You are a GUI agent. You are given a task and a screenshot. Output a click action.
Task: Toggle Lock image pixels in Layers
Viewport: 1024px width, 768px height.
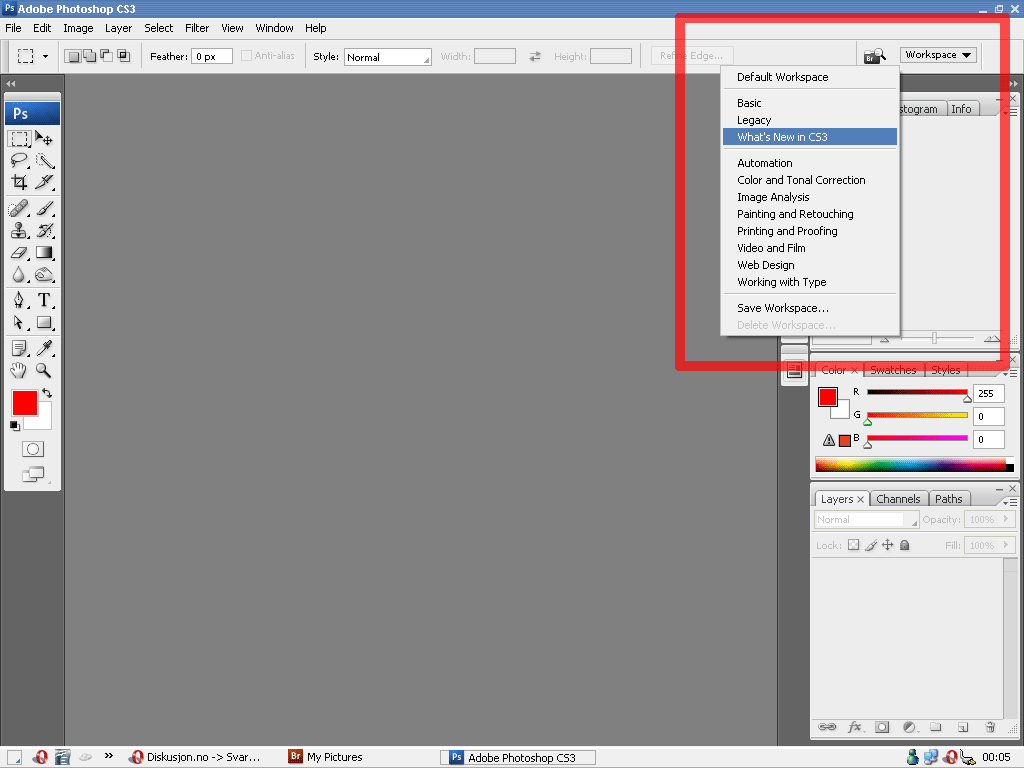coord(871,545)
